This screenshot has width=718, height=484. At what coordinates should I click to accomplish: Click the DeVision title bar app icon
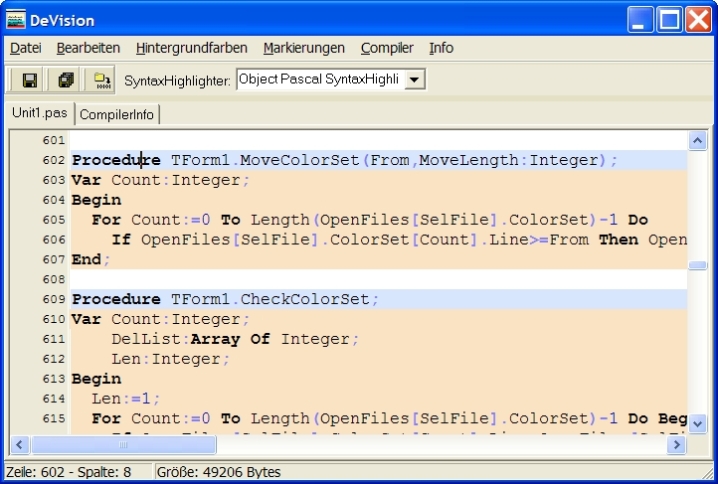(x=15, y=18)
